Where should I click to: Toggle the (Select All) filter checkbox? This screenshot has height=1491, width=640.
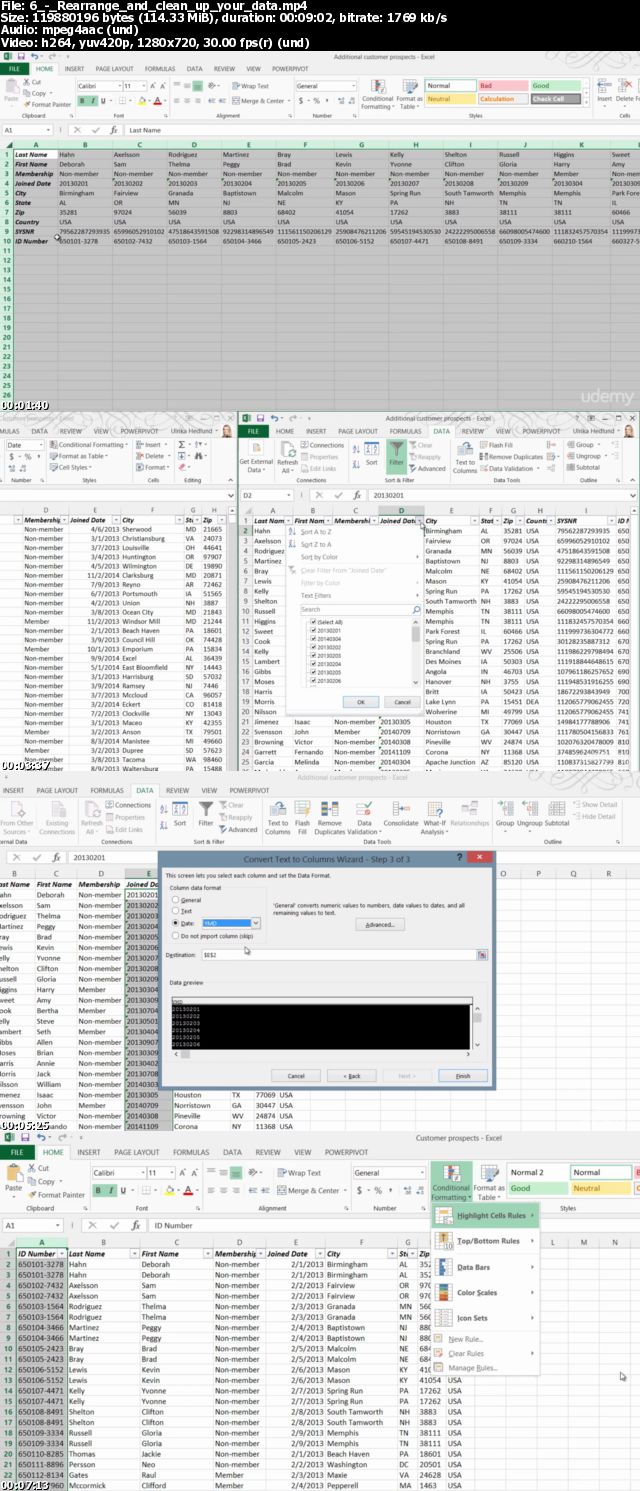pyautogui.click(x=313, y=621)
